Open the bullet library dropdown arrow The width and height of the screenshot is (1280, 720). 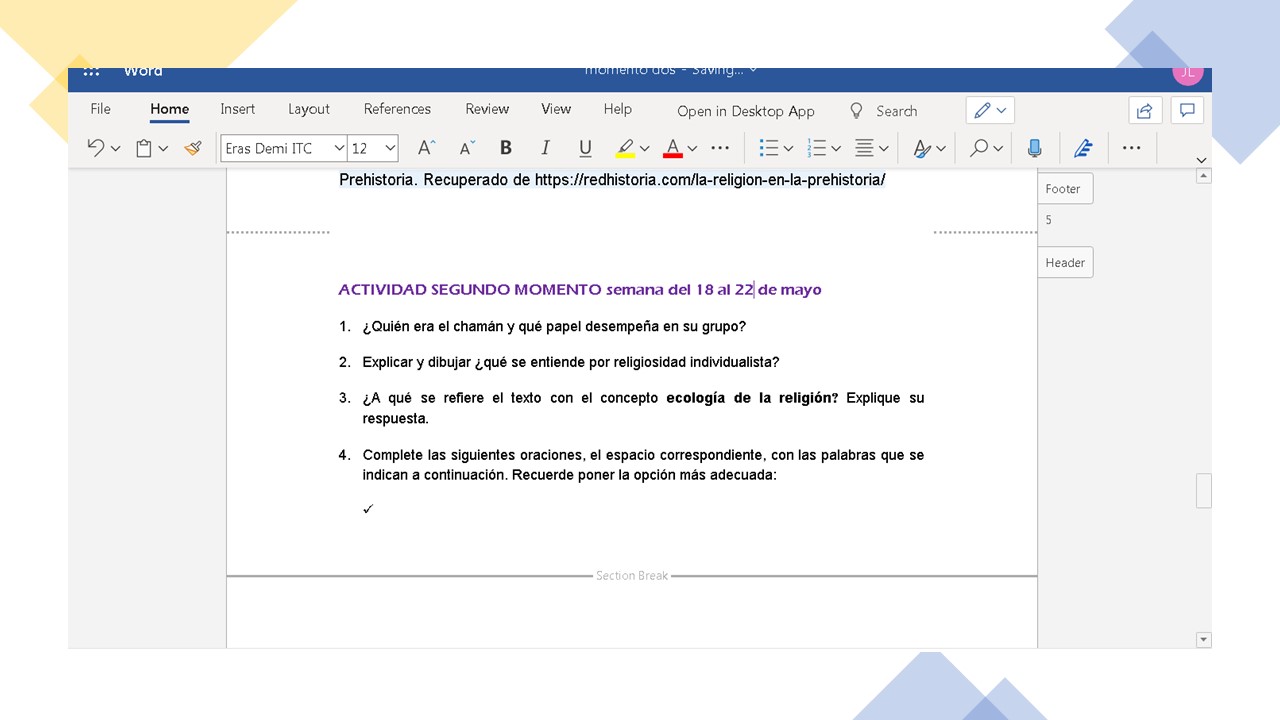pyautogui.click(x=788, y=149)
